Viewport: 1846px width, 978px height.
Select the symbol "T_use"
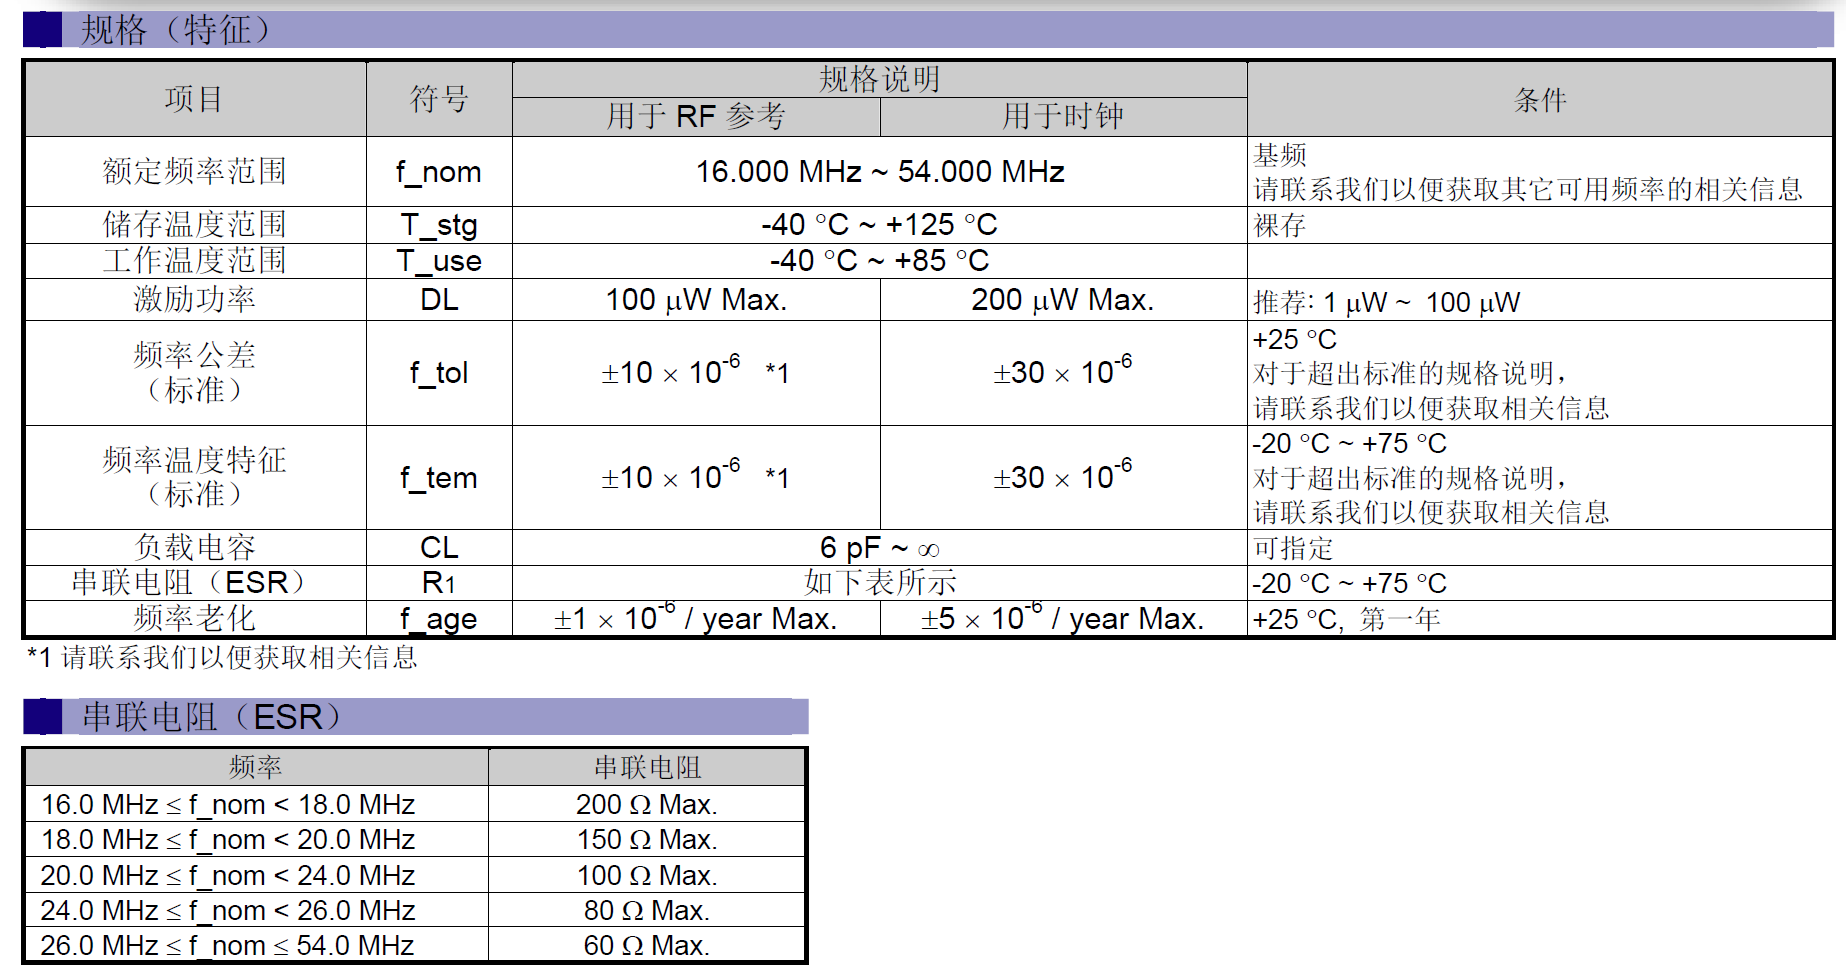pyautogui.click(x=439, y=261)
